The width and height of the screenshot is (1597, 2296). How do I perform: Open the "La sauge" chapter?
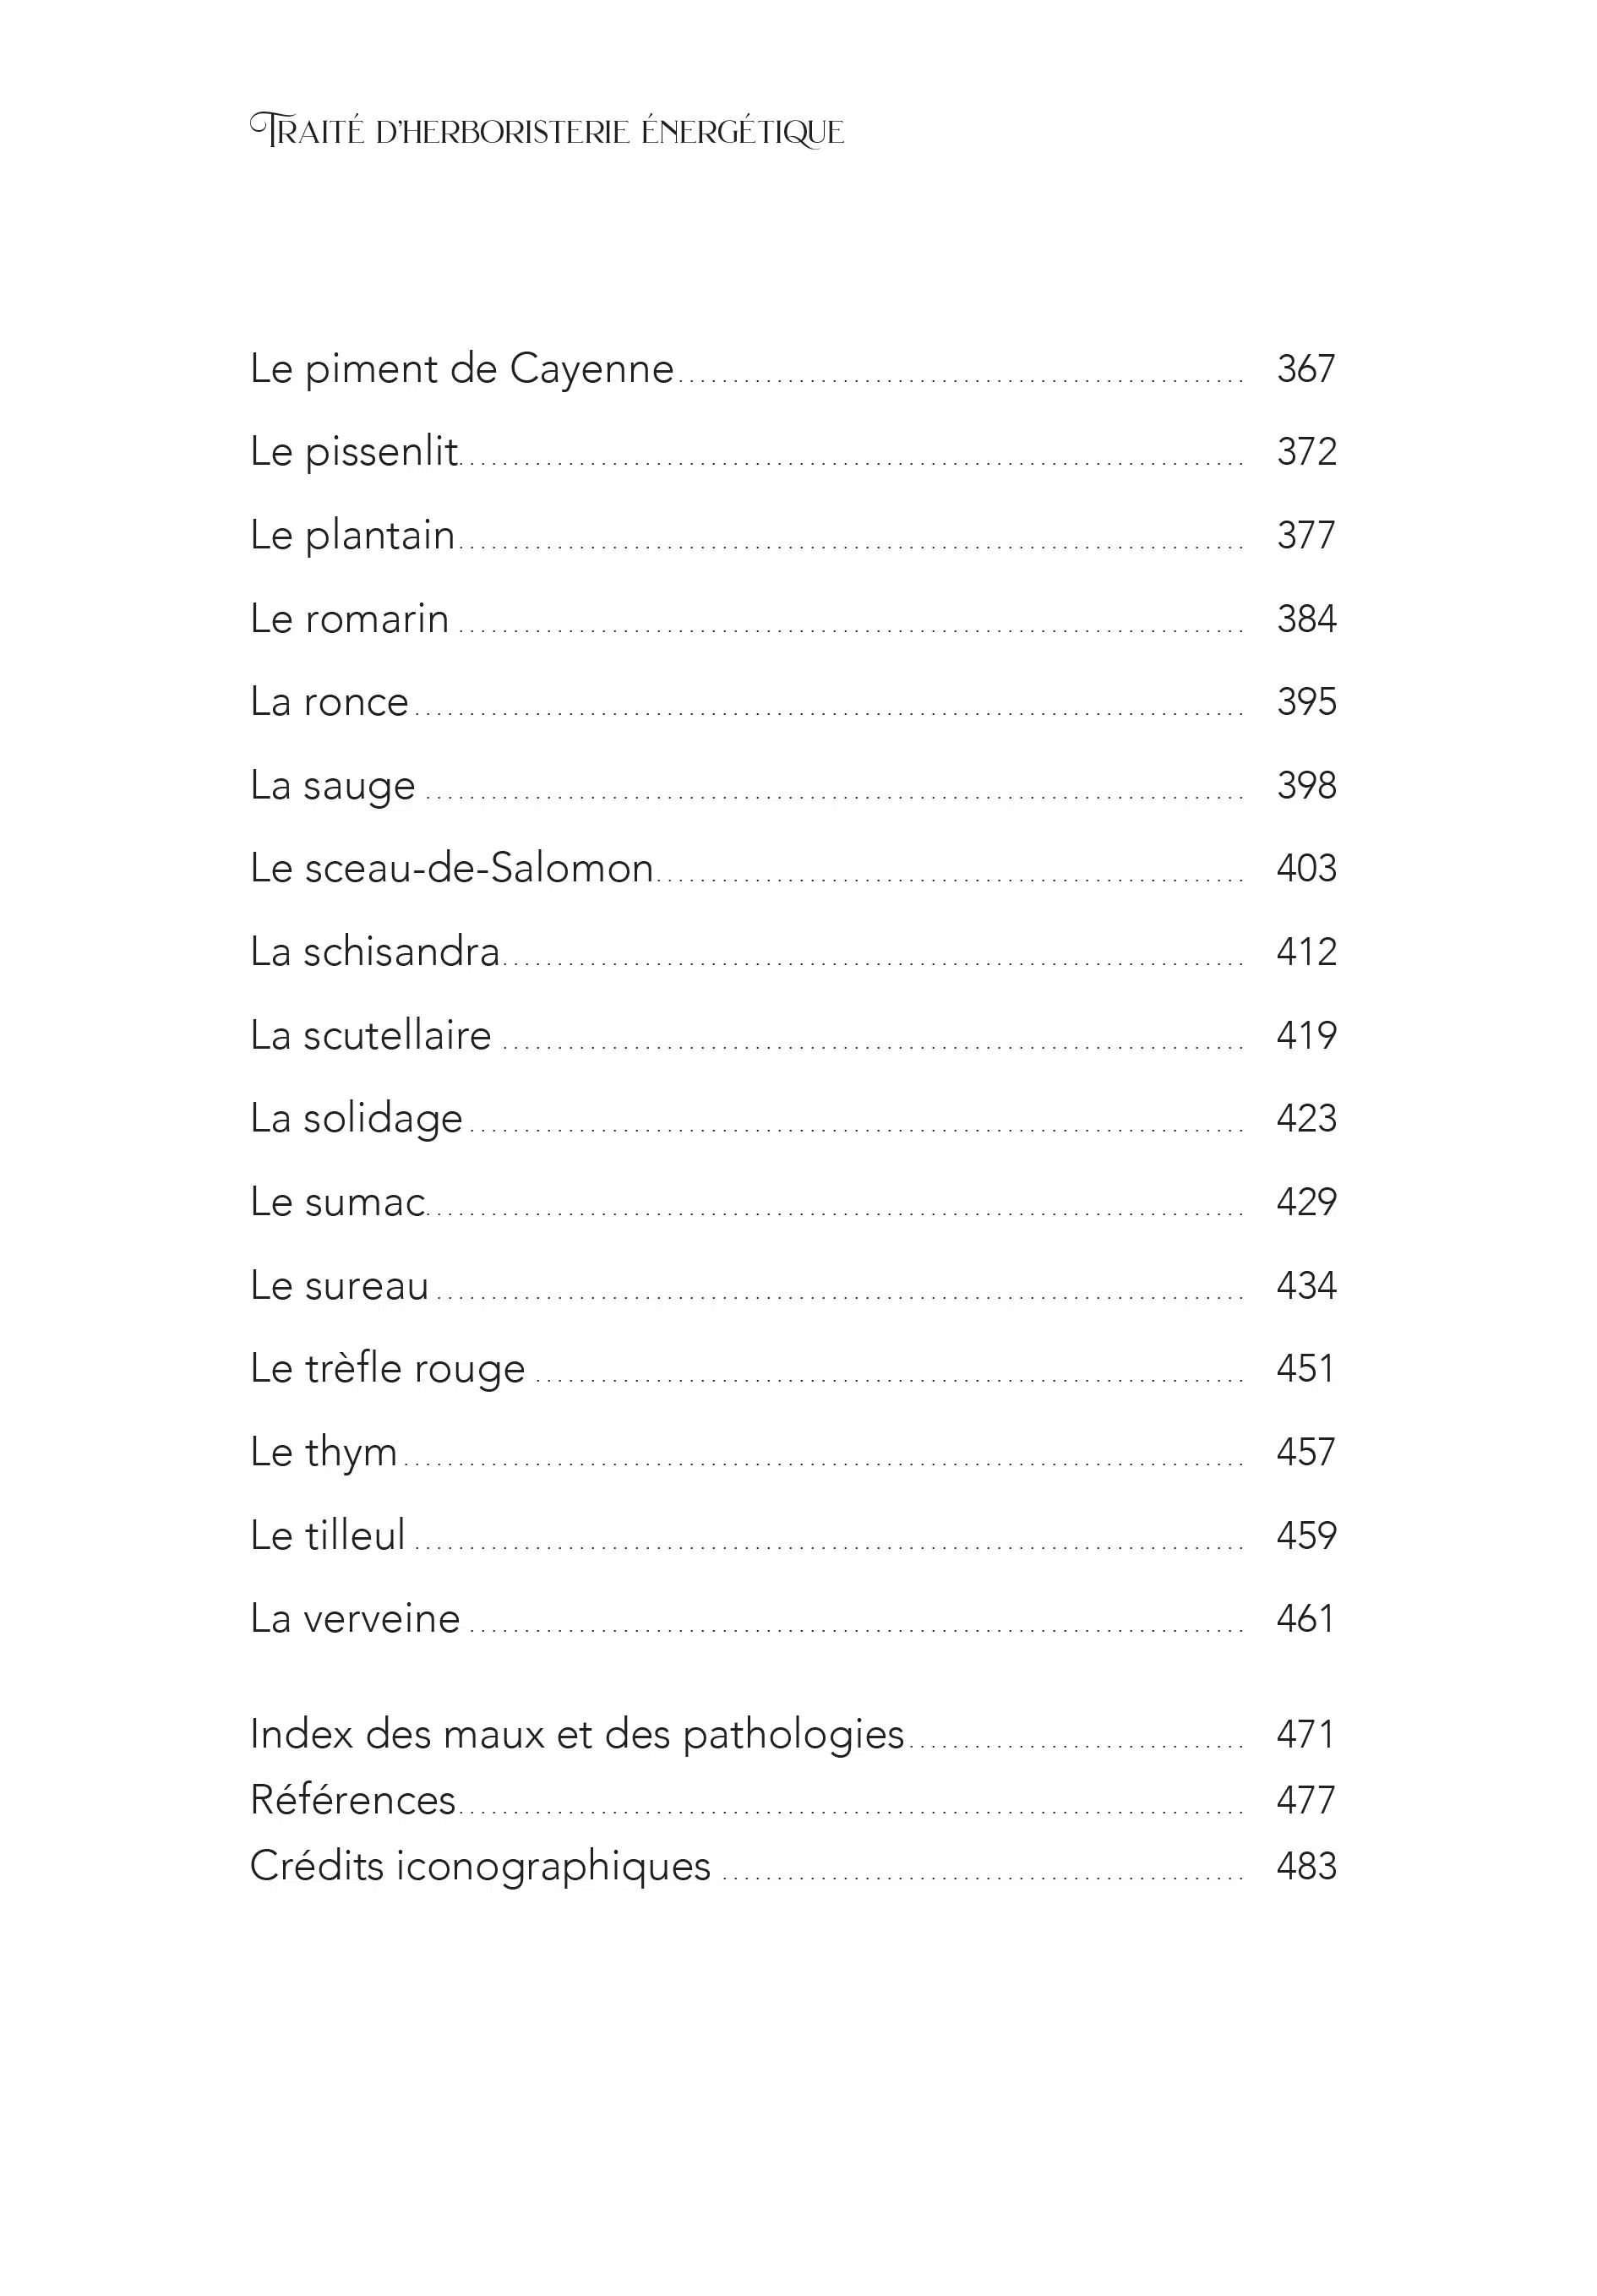[x=332, y=786]
